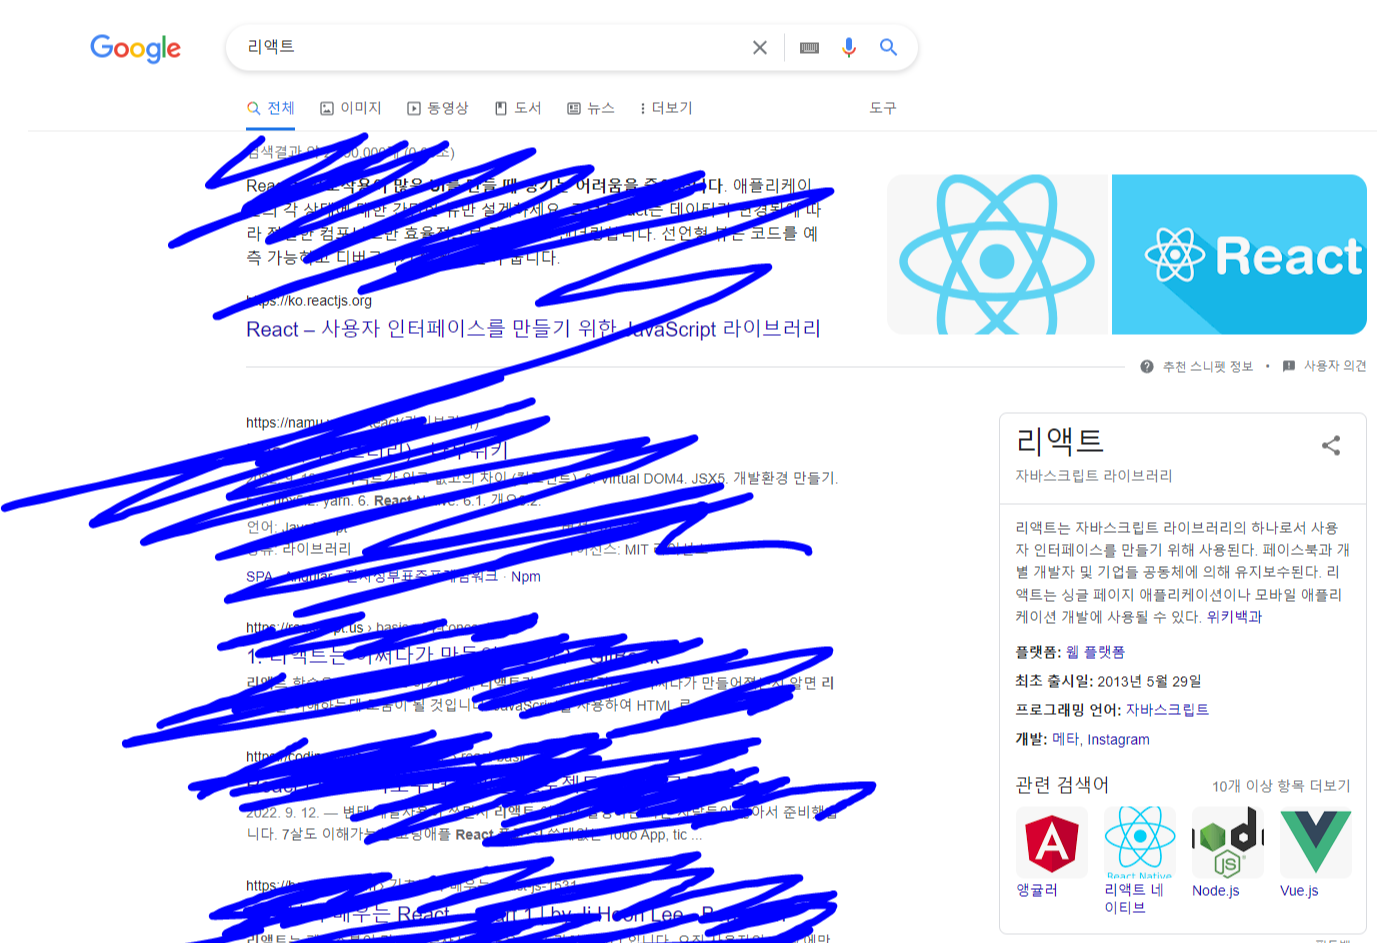The image size is (1377, 943).
Task: Open the 뉴스 tab
Action: point(591,108)
